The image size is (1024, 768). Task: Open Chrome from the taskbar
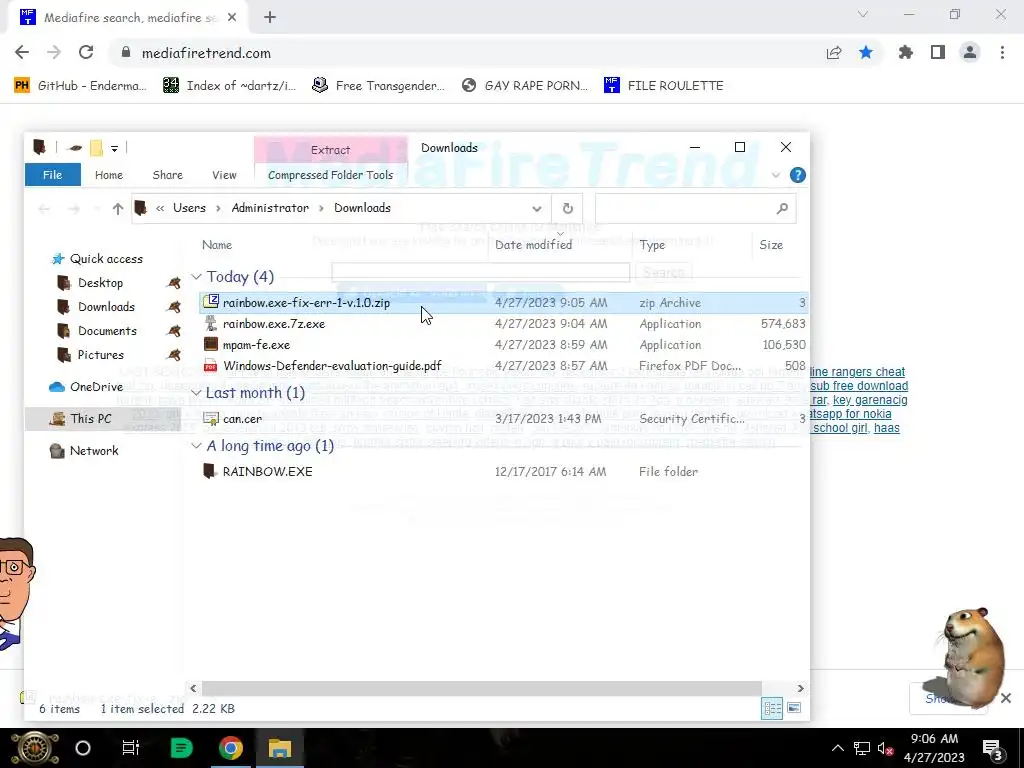coord(231,748)
